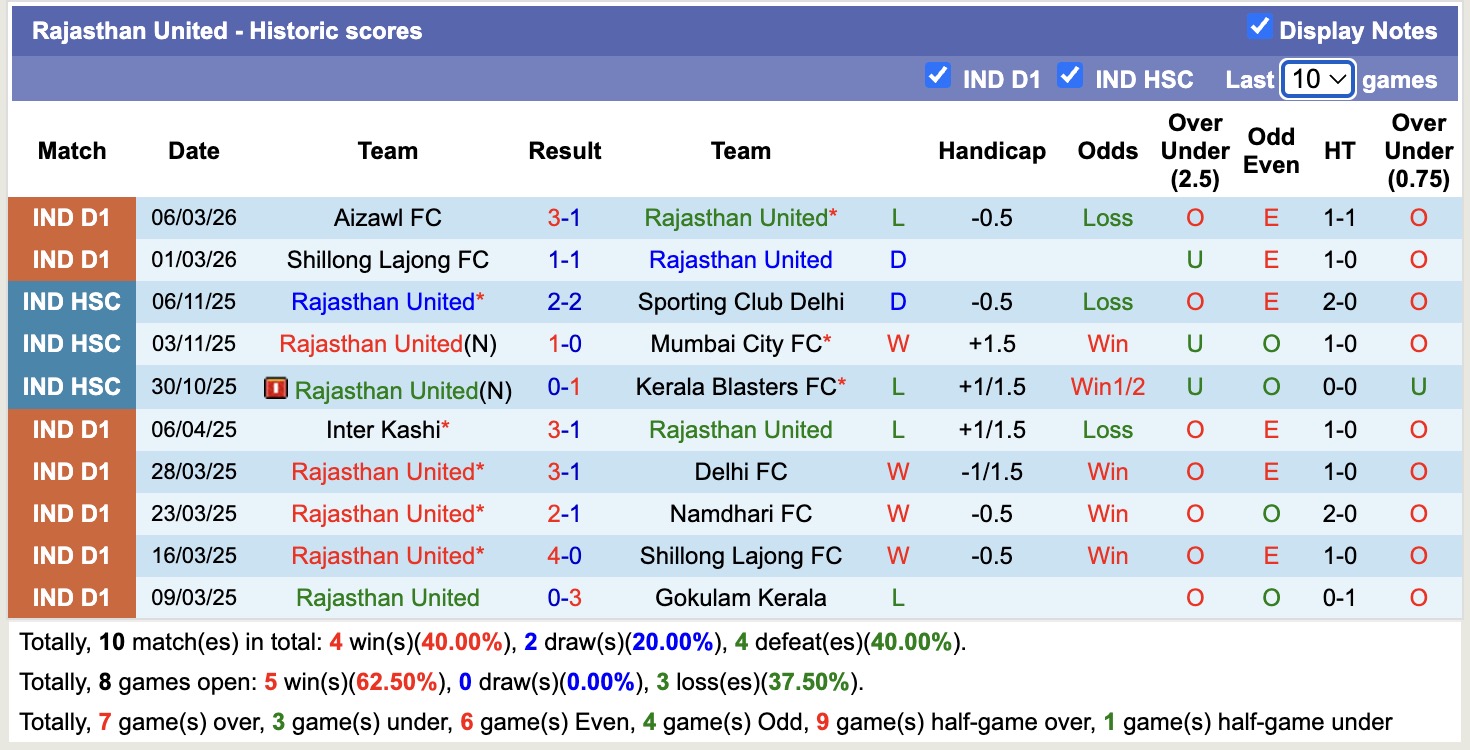Click the Gokulam Kerala team link
Image resolution: width=1470 pixels, height=750 pixels.
[740, 597]
